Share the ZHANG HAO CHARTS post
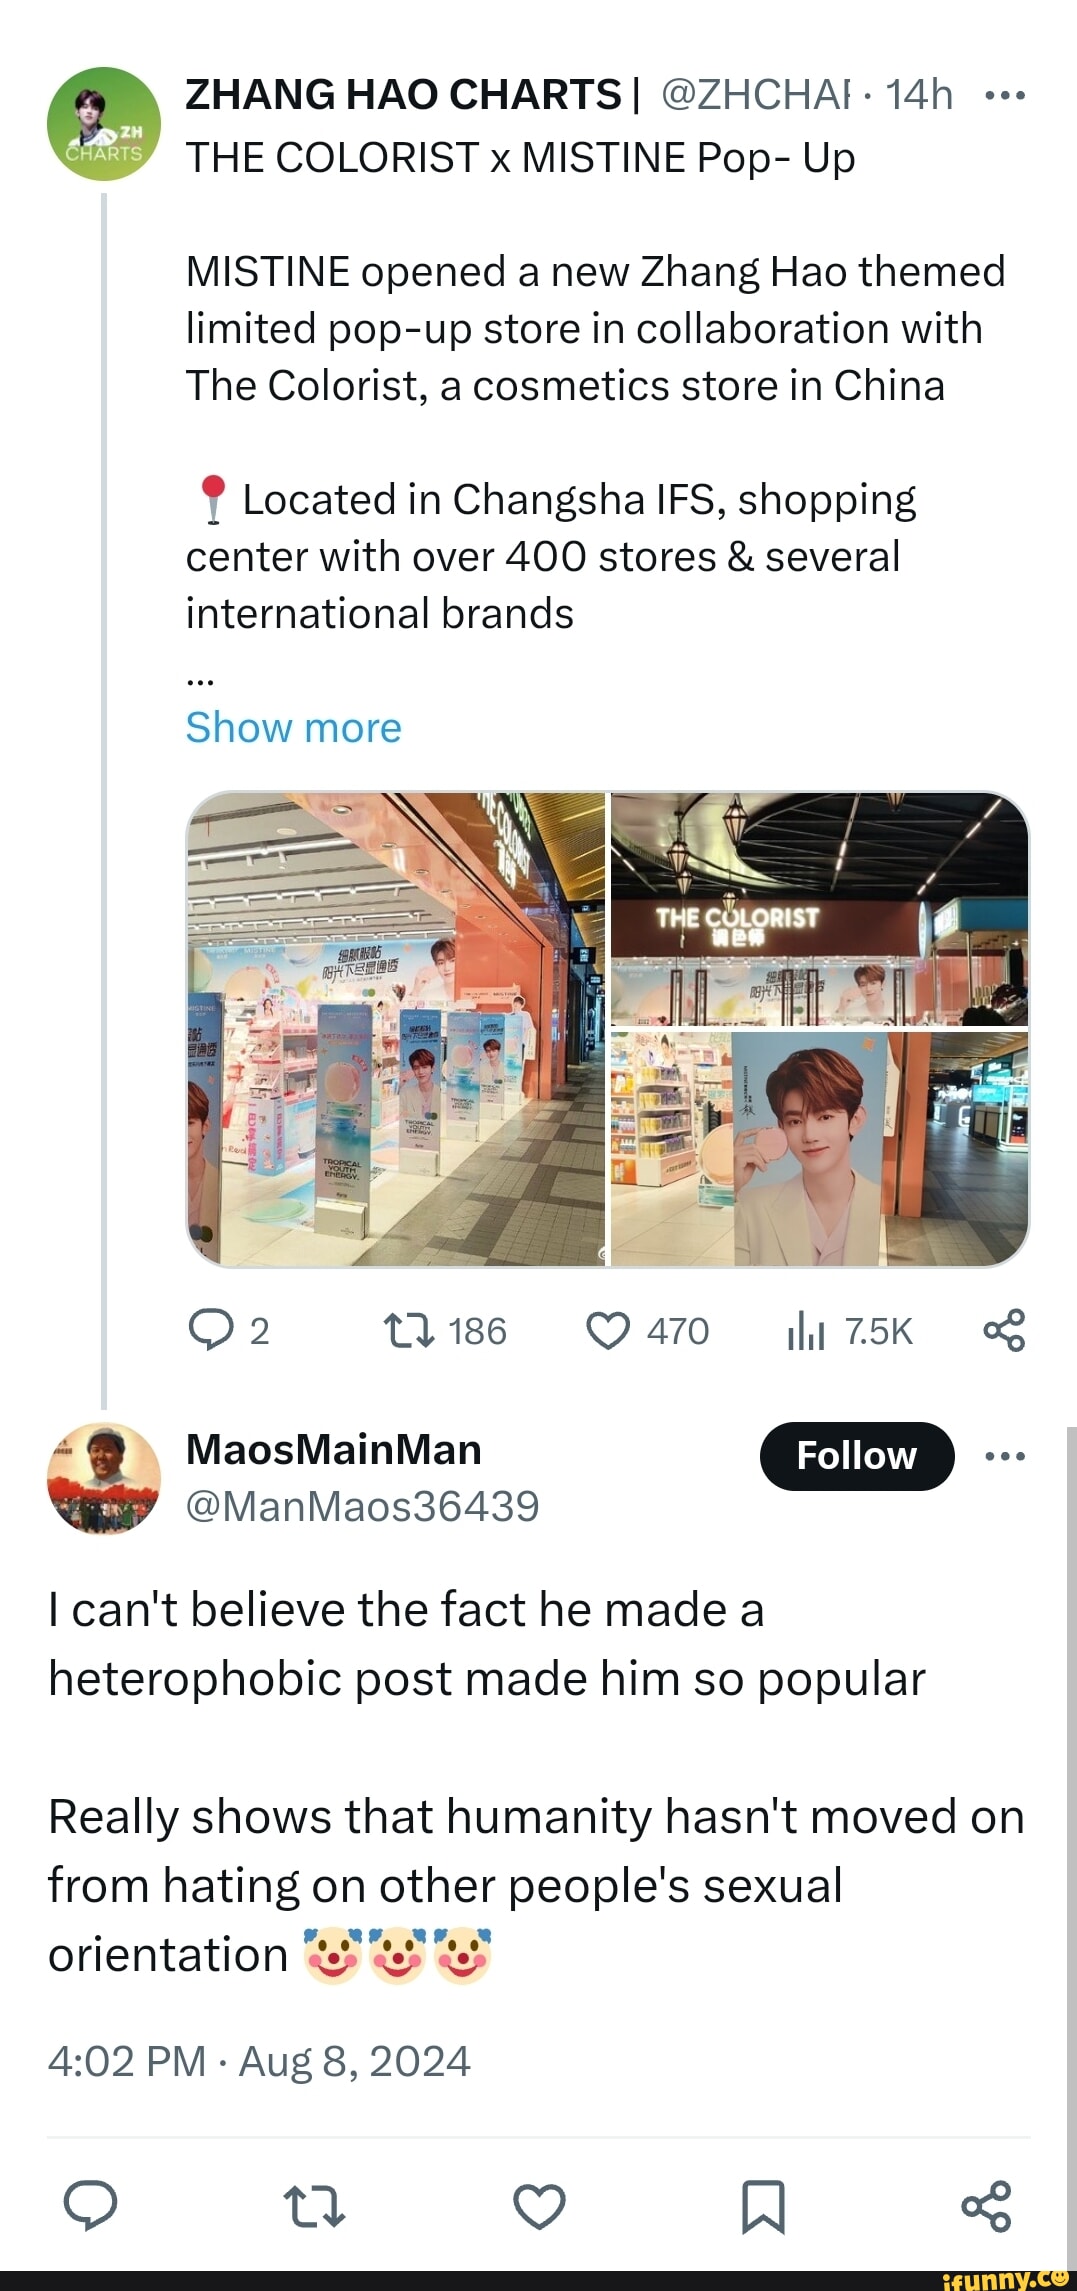Viewport: 1077px width, 2291px height. [1004, 1331]
